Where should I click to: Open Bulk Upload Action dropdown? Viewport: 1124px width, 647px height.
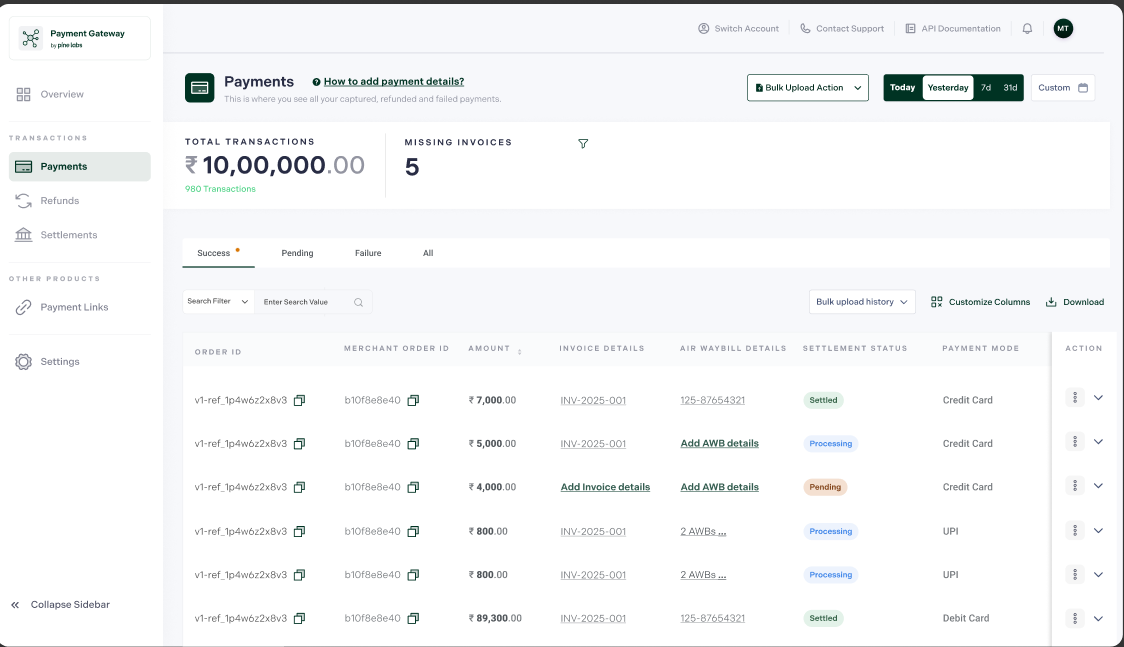coord(808,88)
